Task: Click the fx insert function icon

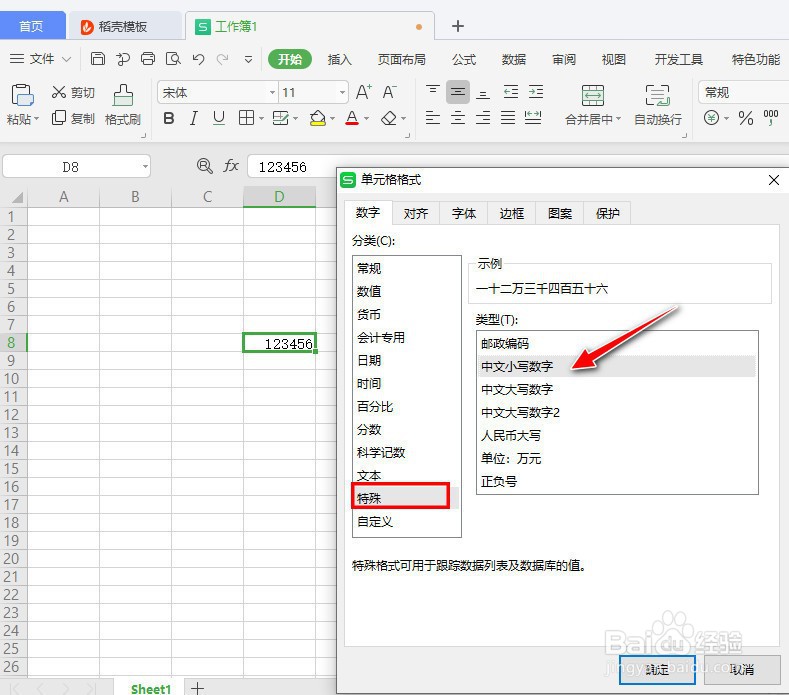Action: point(231,166)
